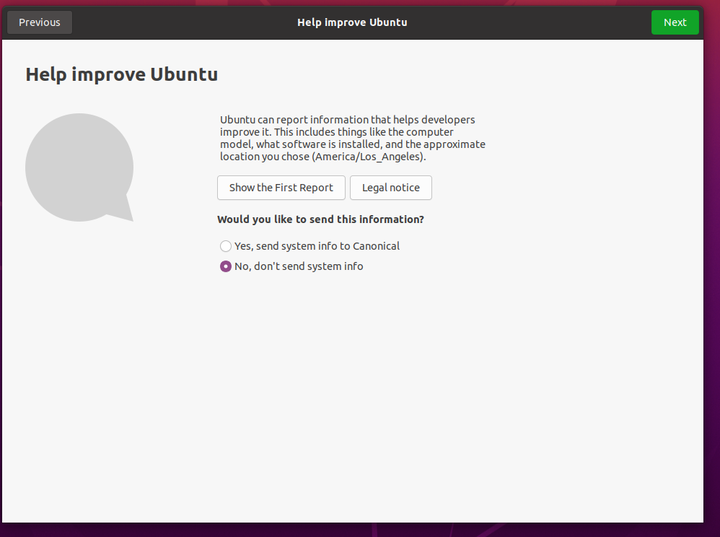720x537 pixels.
Task: Click the paragraph about reporting information to developers
Action: pyautogui.click(x=353, y=138)
